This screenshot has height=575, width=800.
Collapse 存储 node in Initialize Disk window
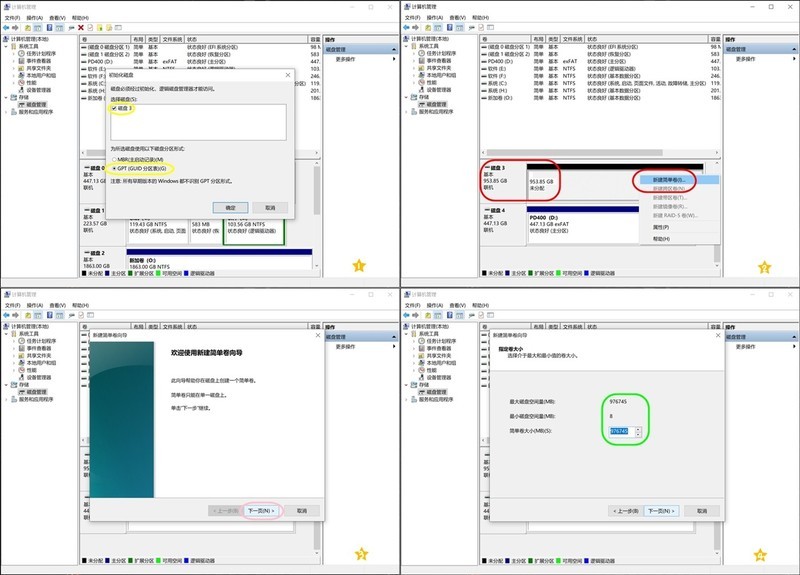tap(6, 97)
